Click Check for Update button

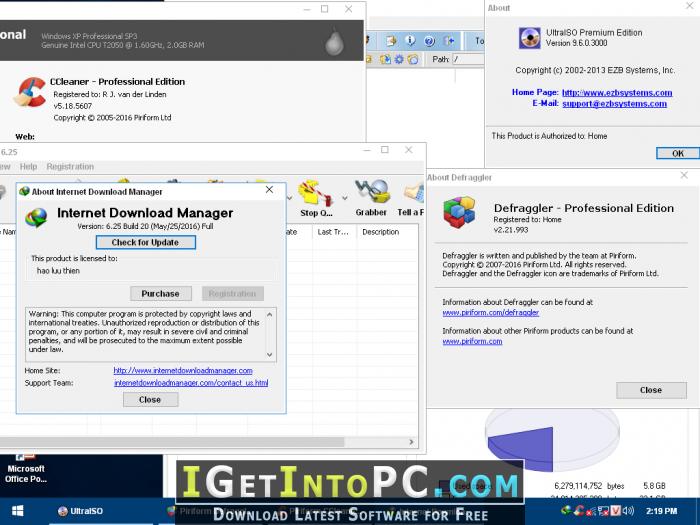coord(146,242)
